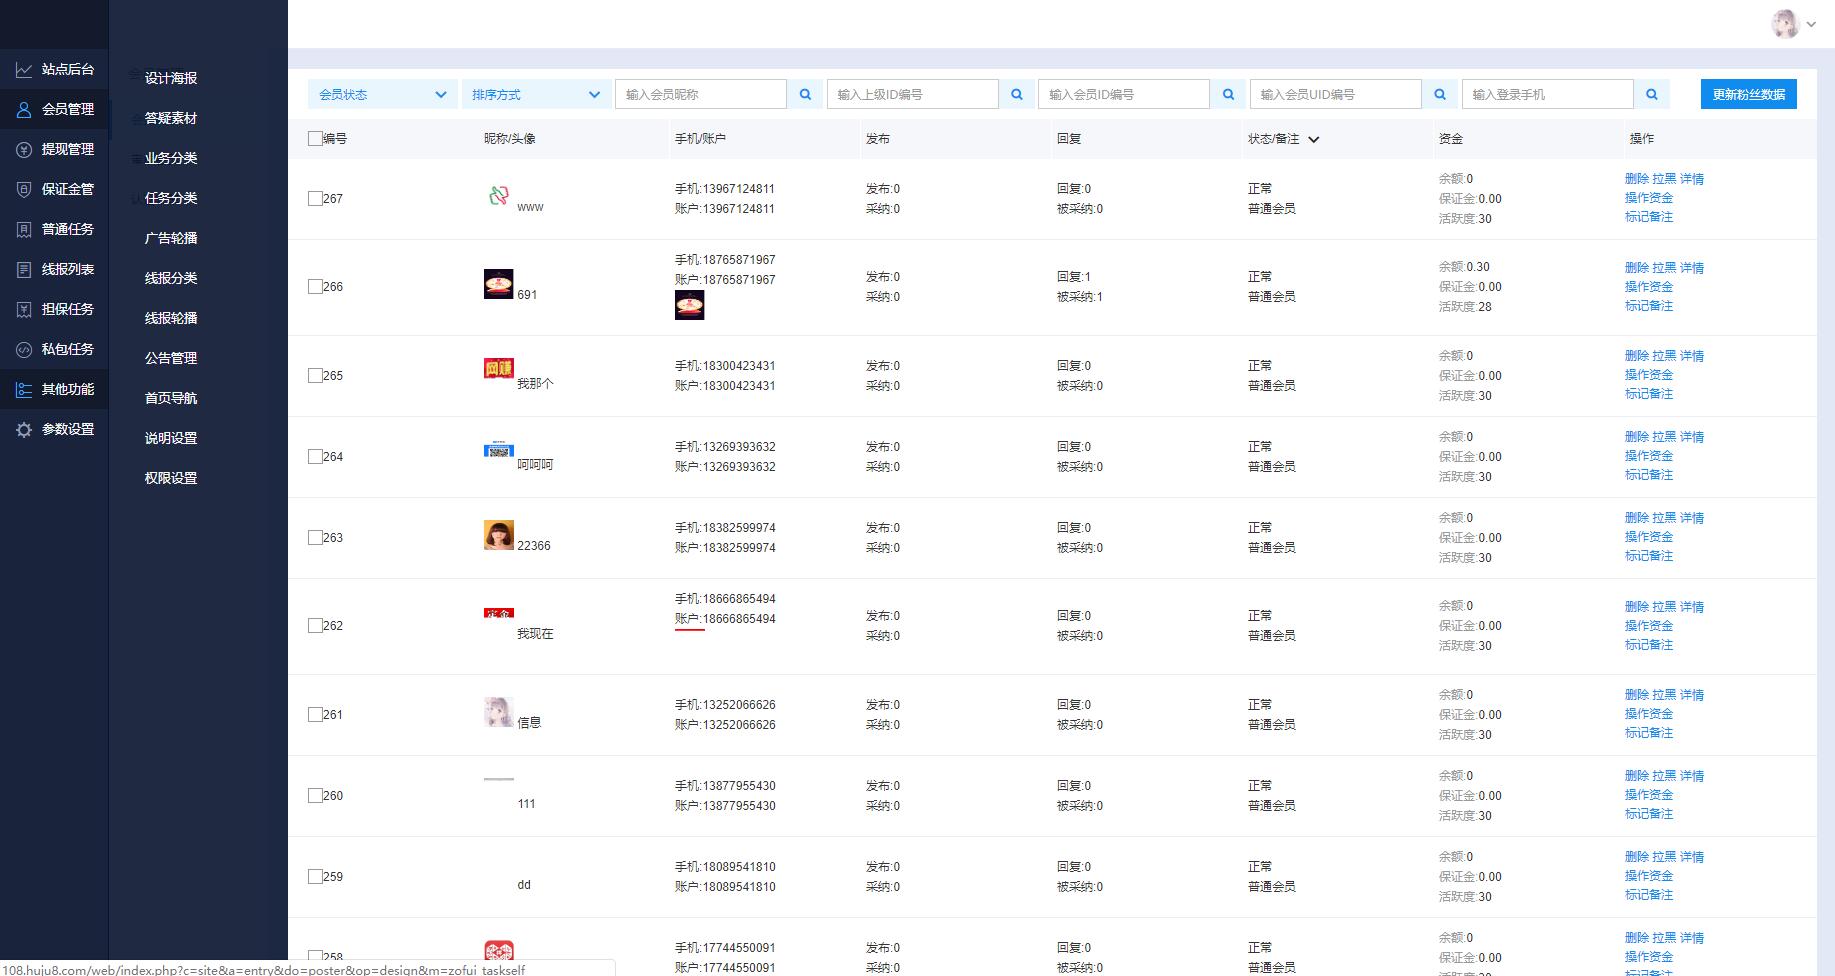This screenshot has height=976, width=1835.
Task: Open the 会员状态 dropdown filter
Action: (x=382, y=94)
